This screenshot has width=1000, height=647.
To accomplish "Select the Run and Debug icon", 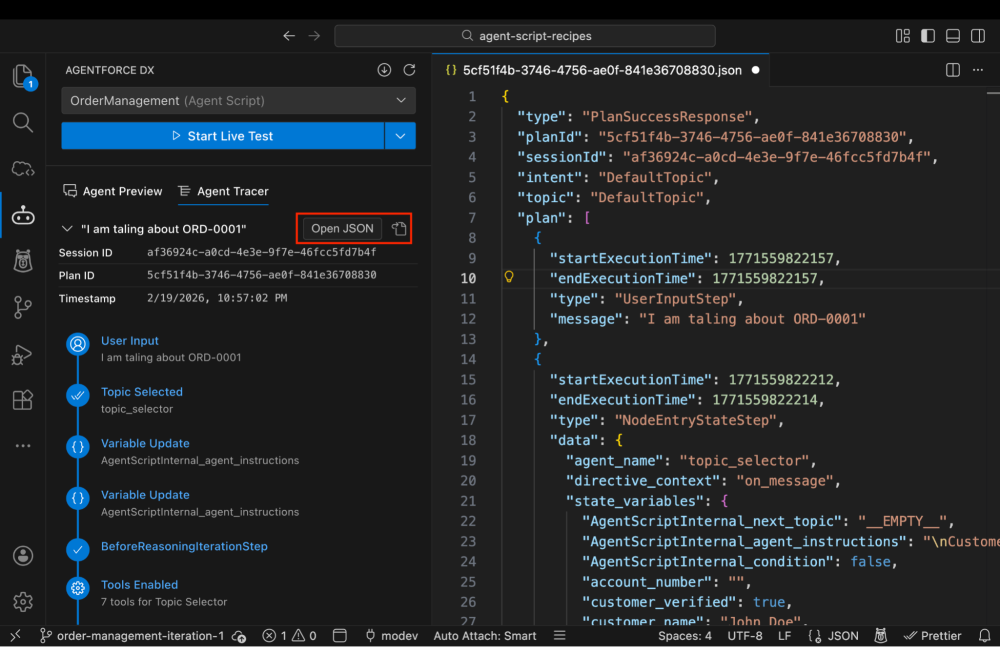I will [22, 353].
